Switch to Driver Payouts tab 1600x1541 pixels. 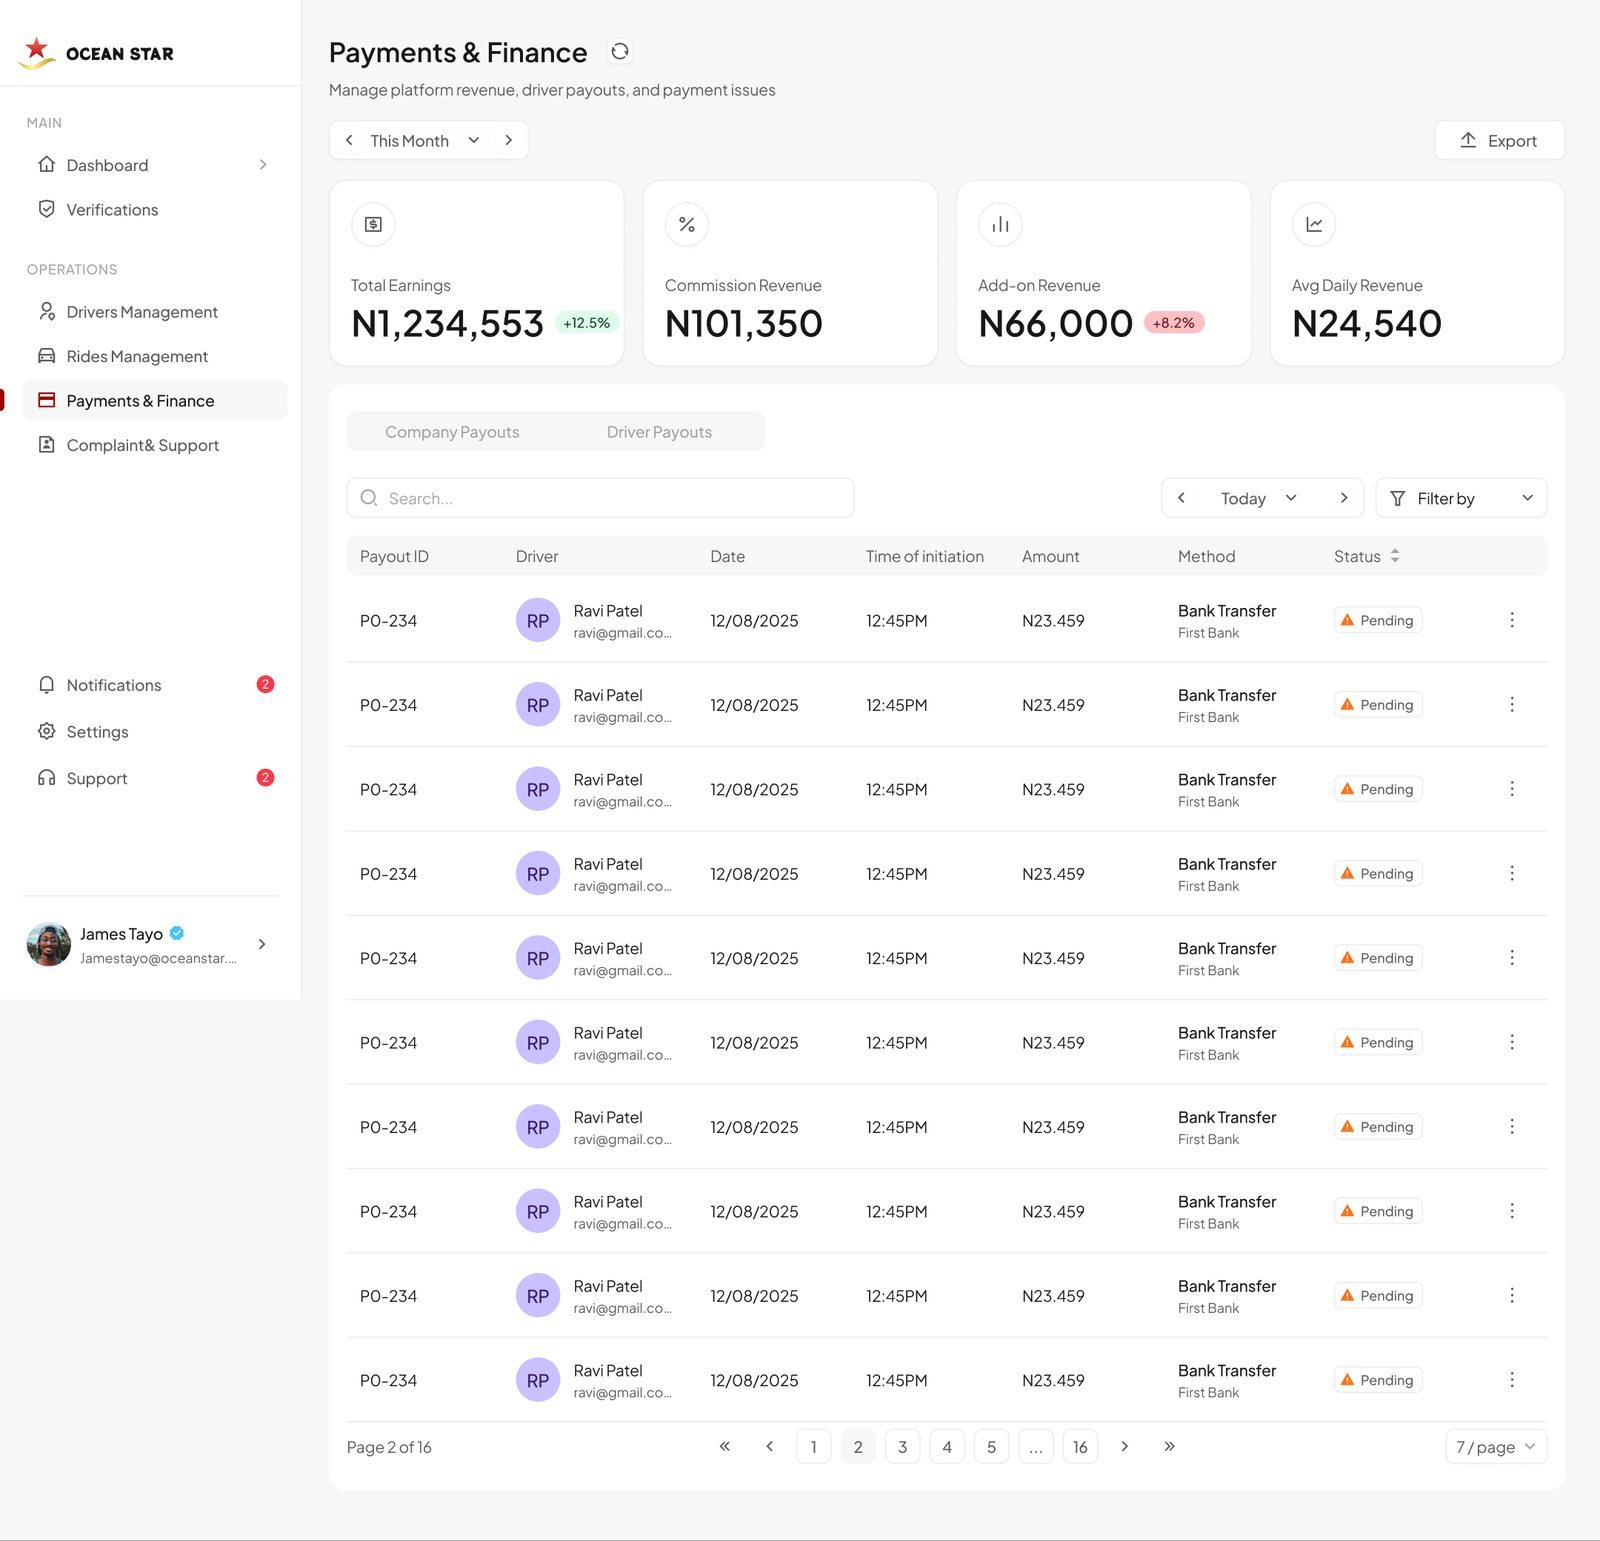[659, 432]
